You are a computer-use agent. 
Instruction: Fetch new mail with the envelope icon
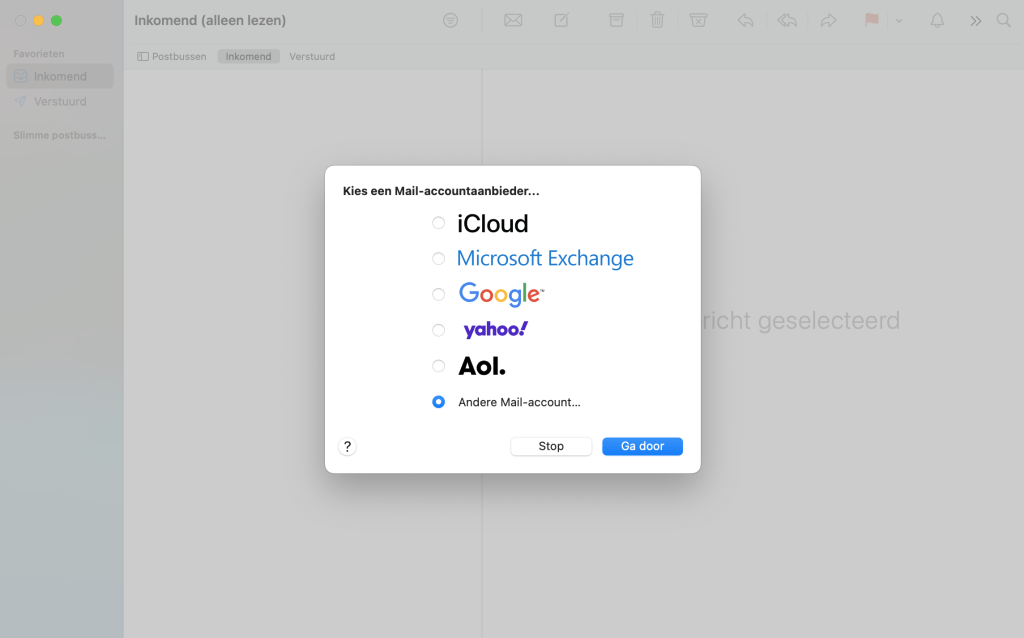(x=513, y=21)
